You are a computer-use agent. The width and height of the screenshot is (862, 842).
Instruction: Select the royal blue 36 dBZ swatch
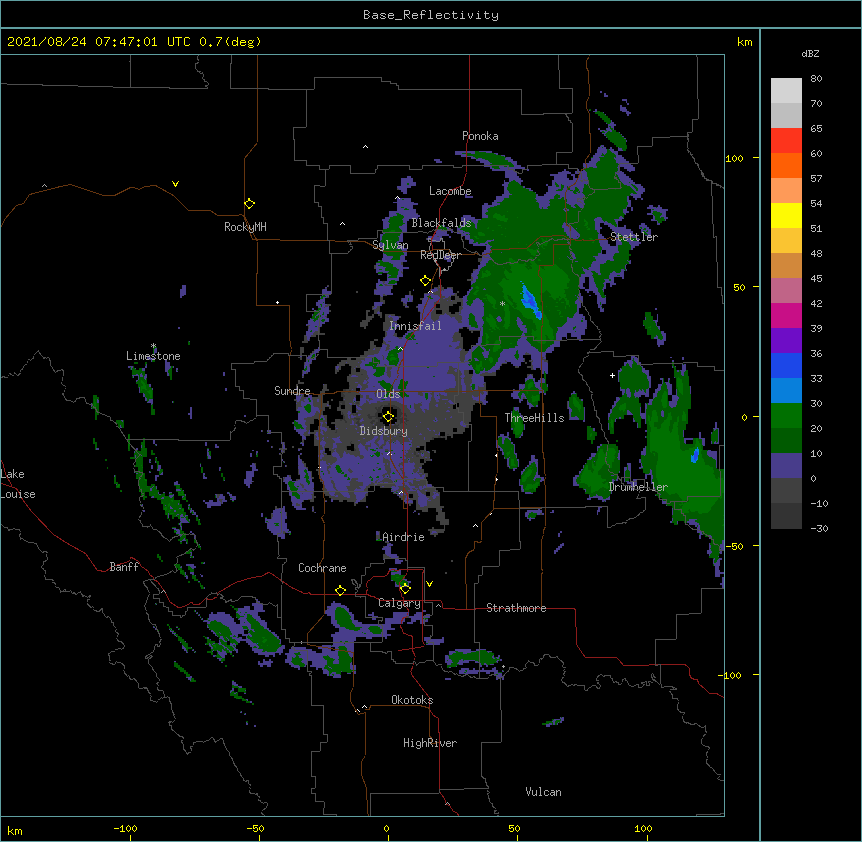[x=786, y=365]
